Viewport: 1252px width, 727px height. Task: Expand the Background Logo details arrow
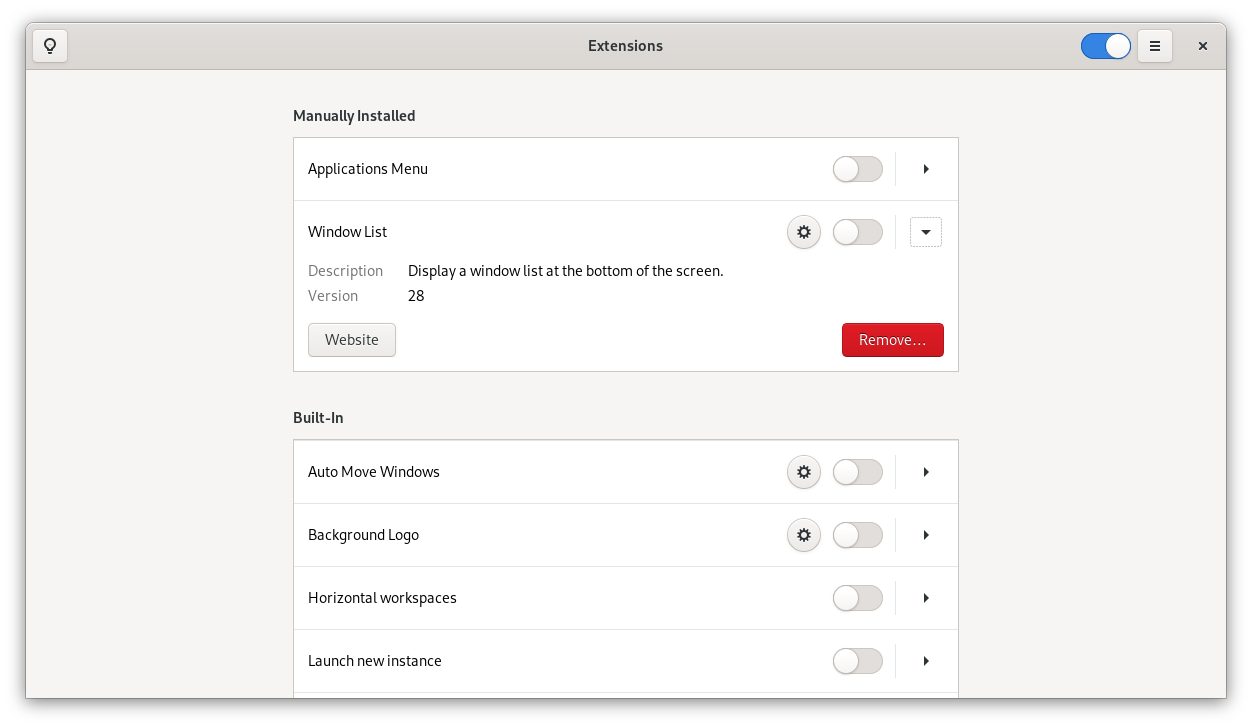[926, 535]
